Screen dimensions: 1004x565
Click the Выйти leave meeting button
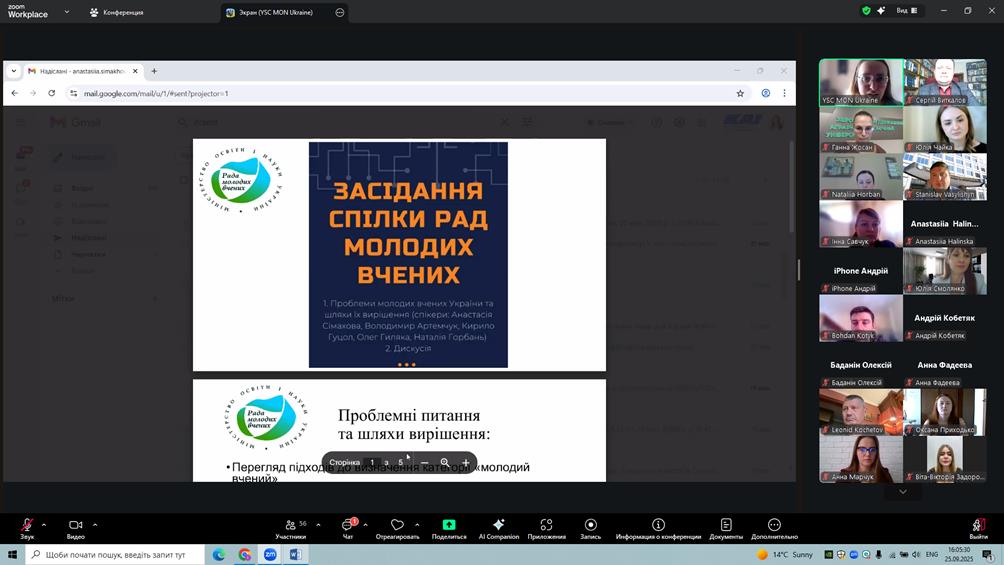tap(978, 527)
